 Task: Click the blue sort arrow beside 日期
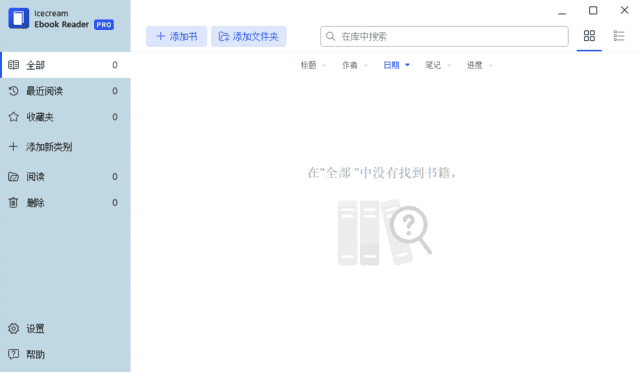click(x=407, y=65)
